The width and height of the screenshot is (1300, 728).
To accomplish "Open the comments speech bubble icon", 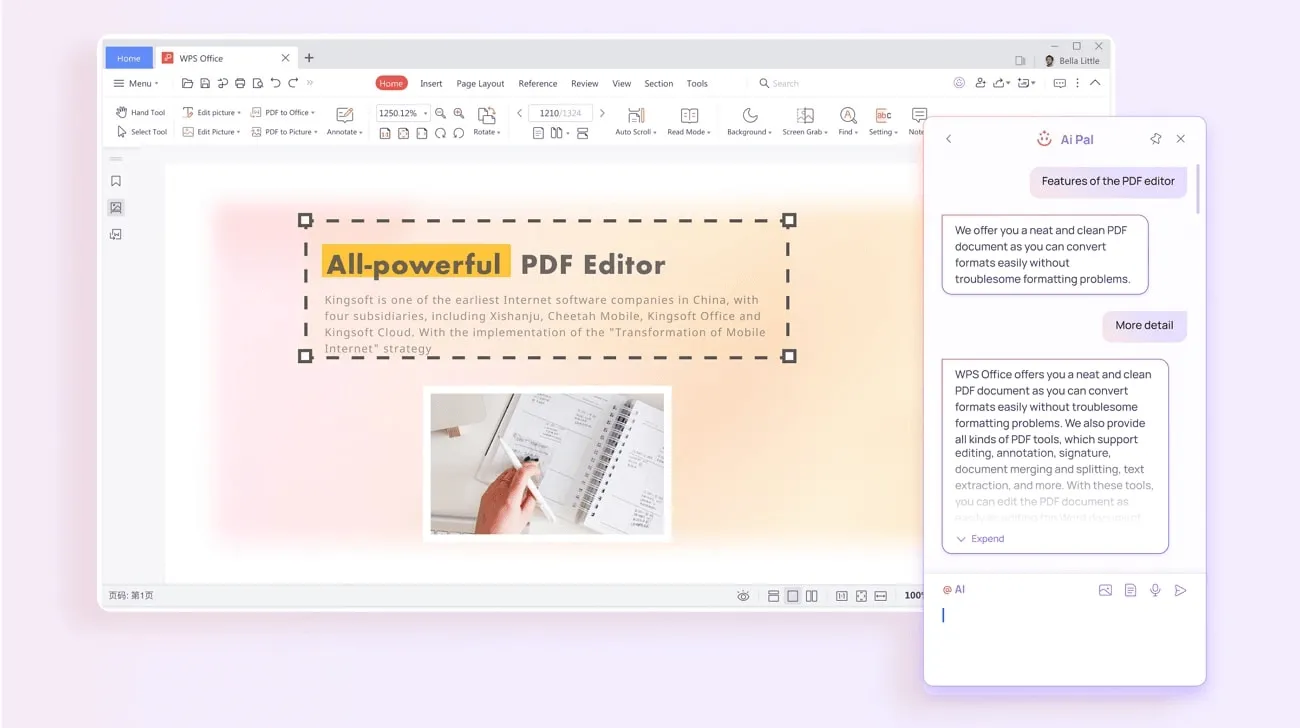I will tap(1059, 83).
